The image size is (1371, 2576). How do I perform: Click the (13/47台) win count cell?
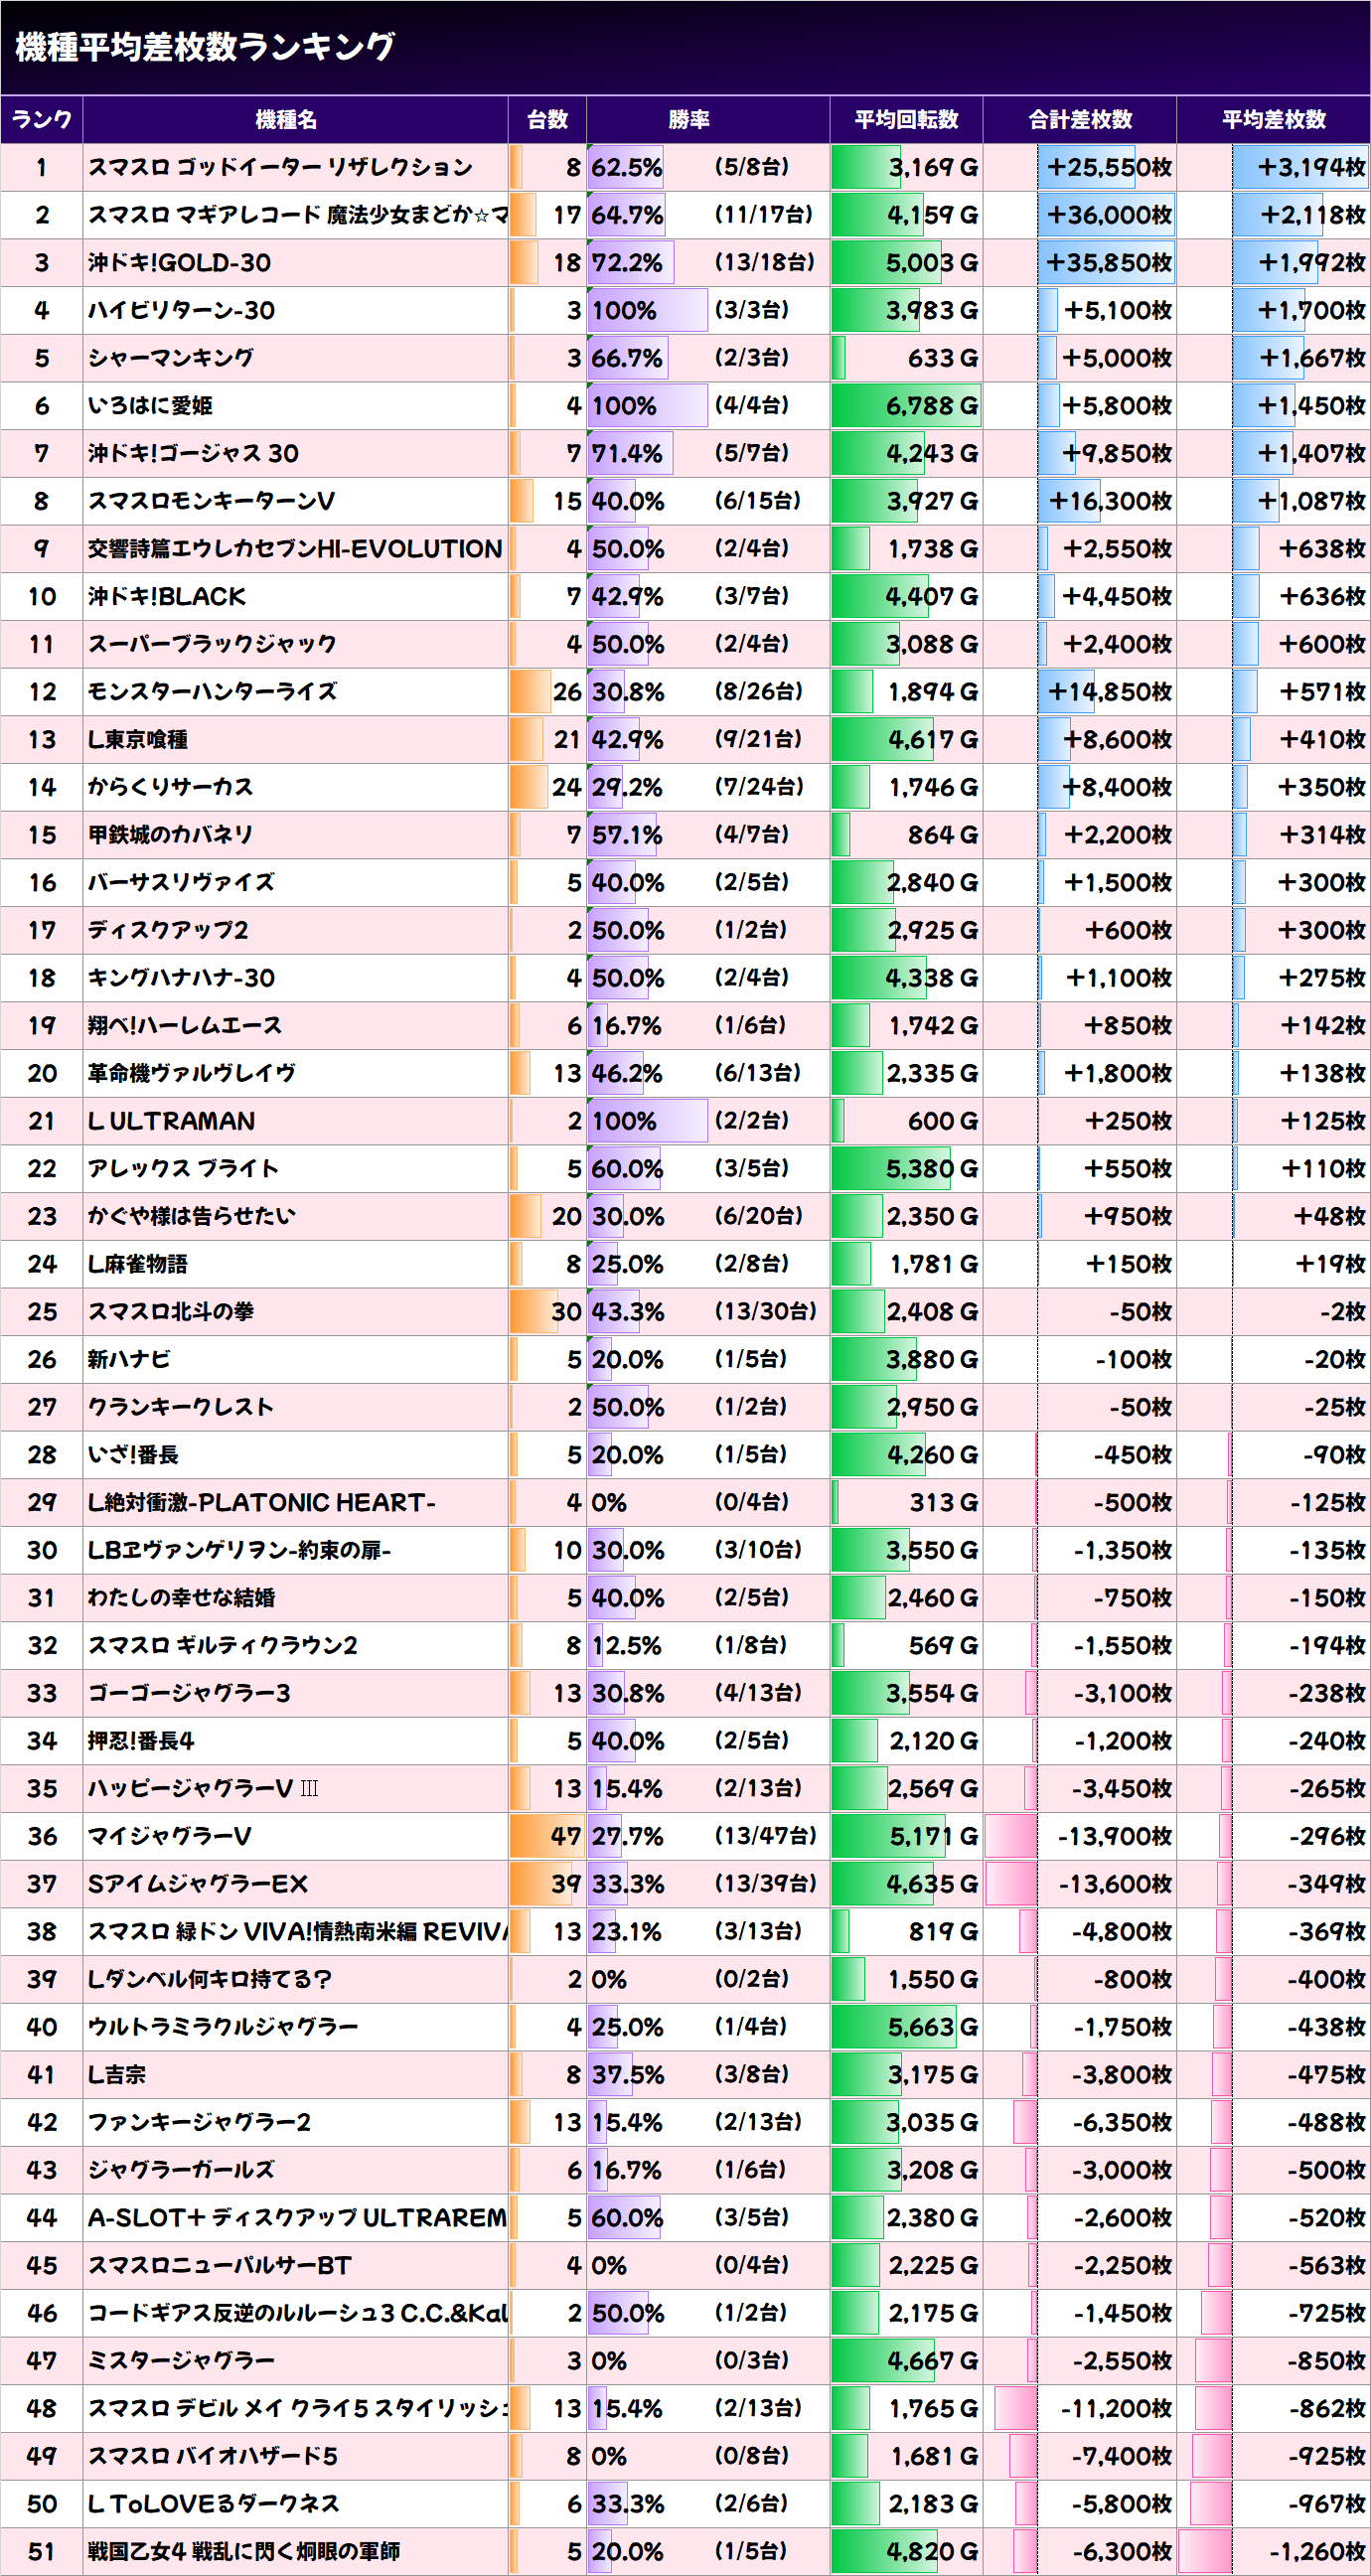(x=765, y=1835)
